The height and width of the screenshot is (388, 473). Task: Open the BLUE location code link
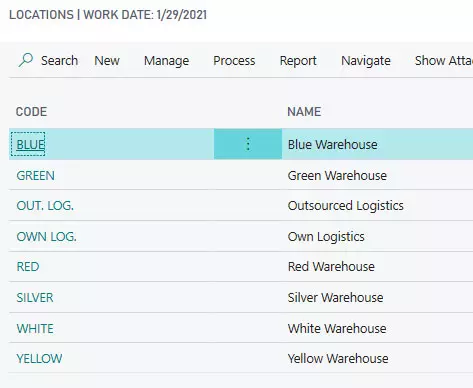pyautogui.click(x=30, y=145)
